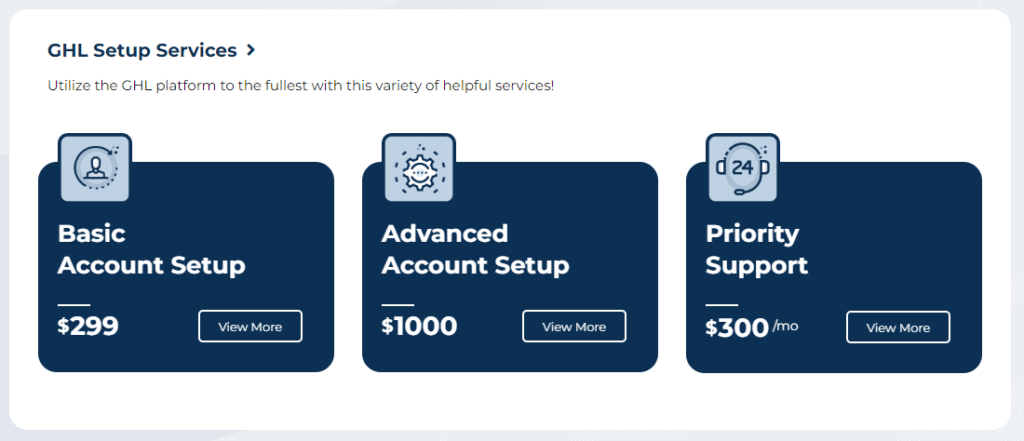This screenshot has height=441, width=1024.
Task: Click the GHL platform description sentence
Action: [x=300, y=86]
